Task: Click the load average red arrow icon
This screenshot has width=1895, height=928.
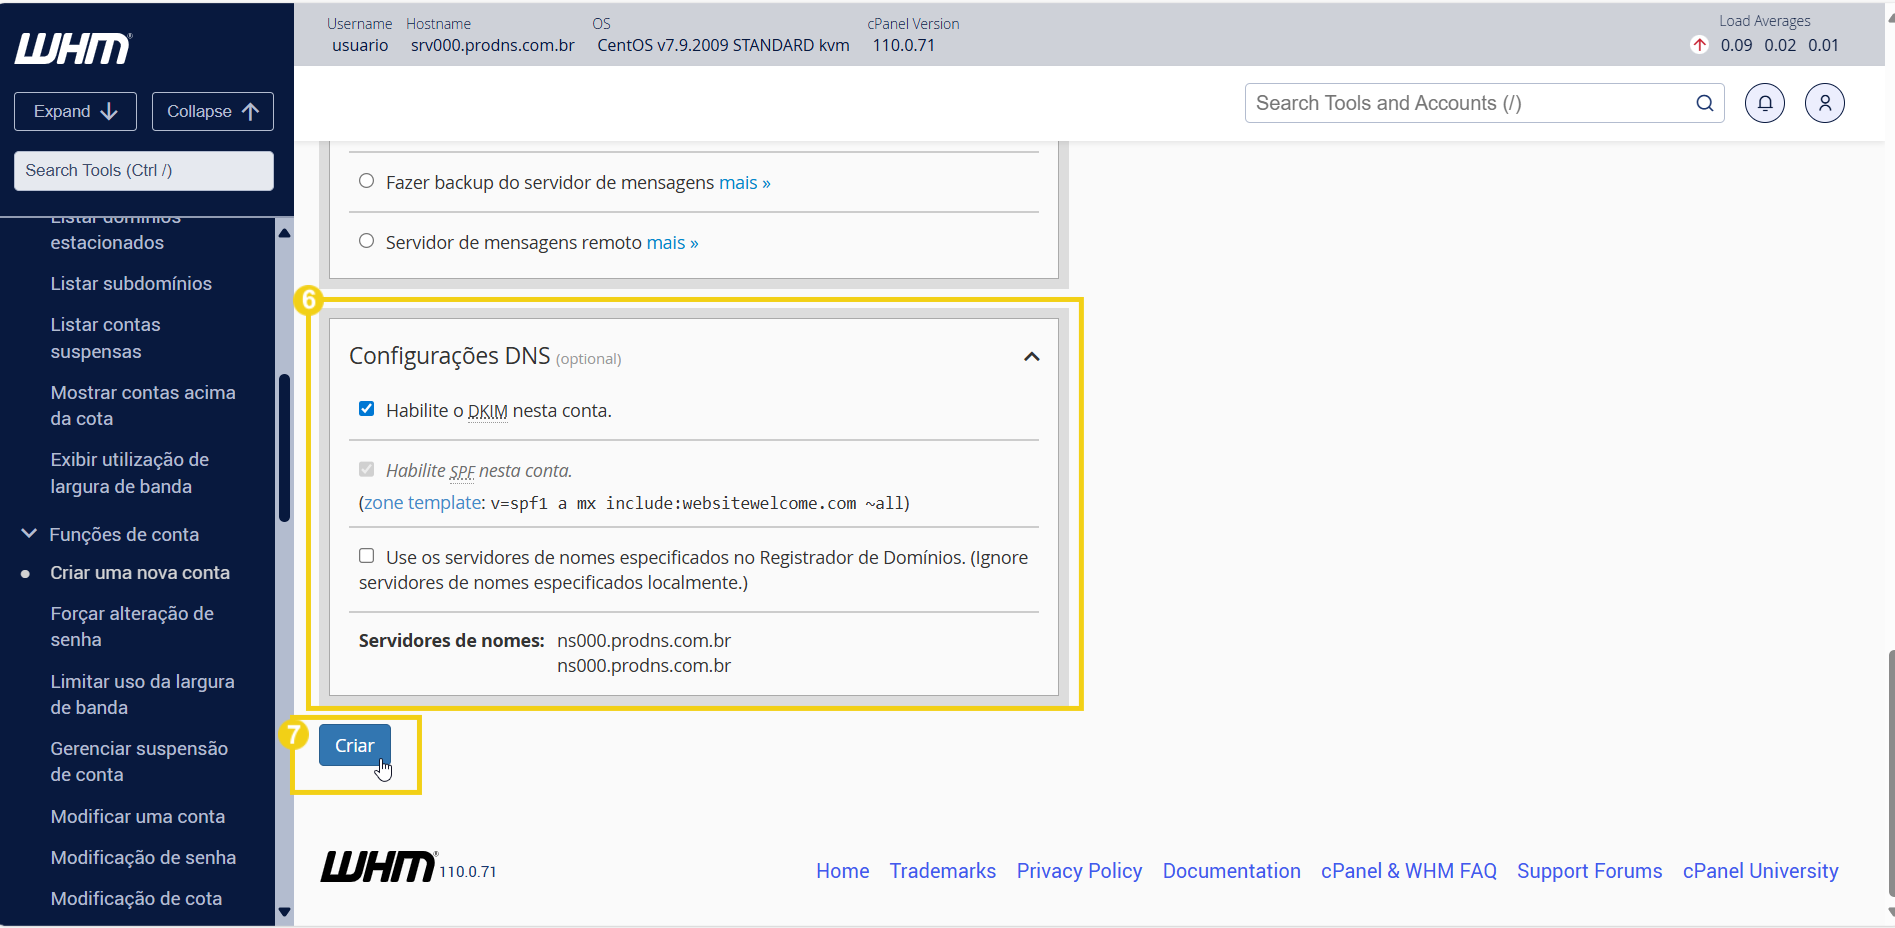Action: point(1699,45)
